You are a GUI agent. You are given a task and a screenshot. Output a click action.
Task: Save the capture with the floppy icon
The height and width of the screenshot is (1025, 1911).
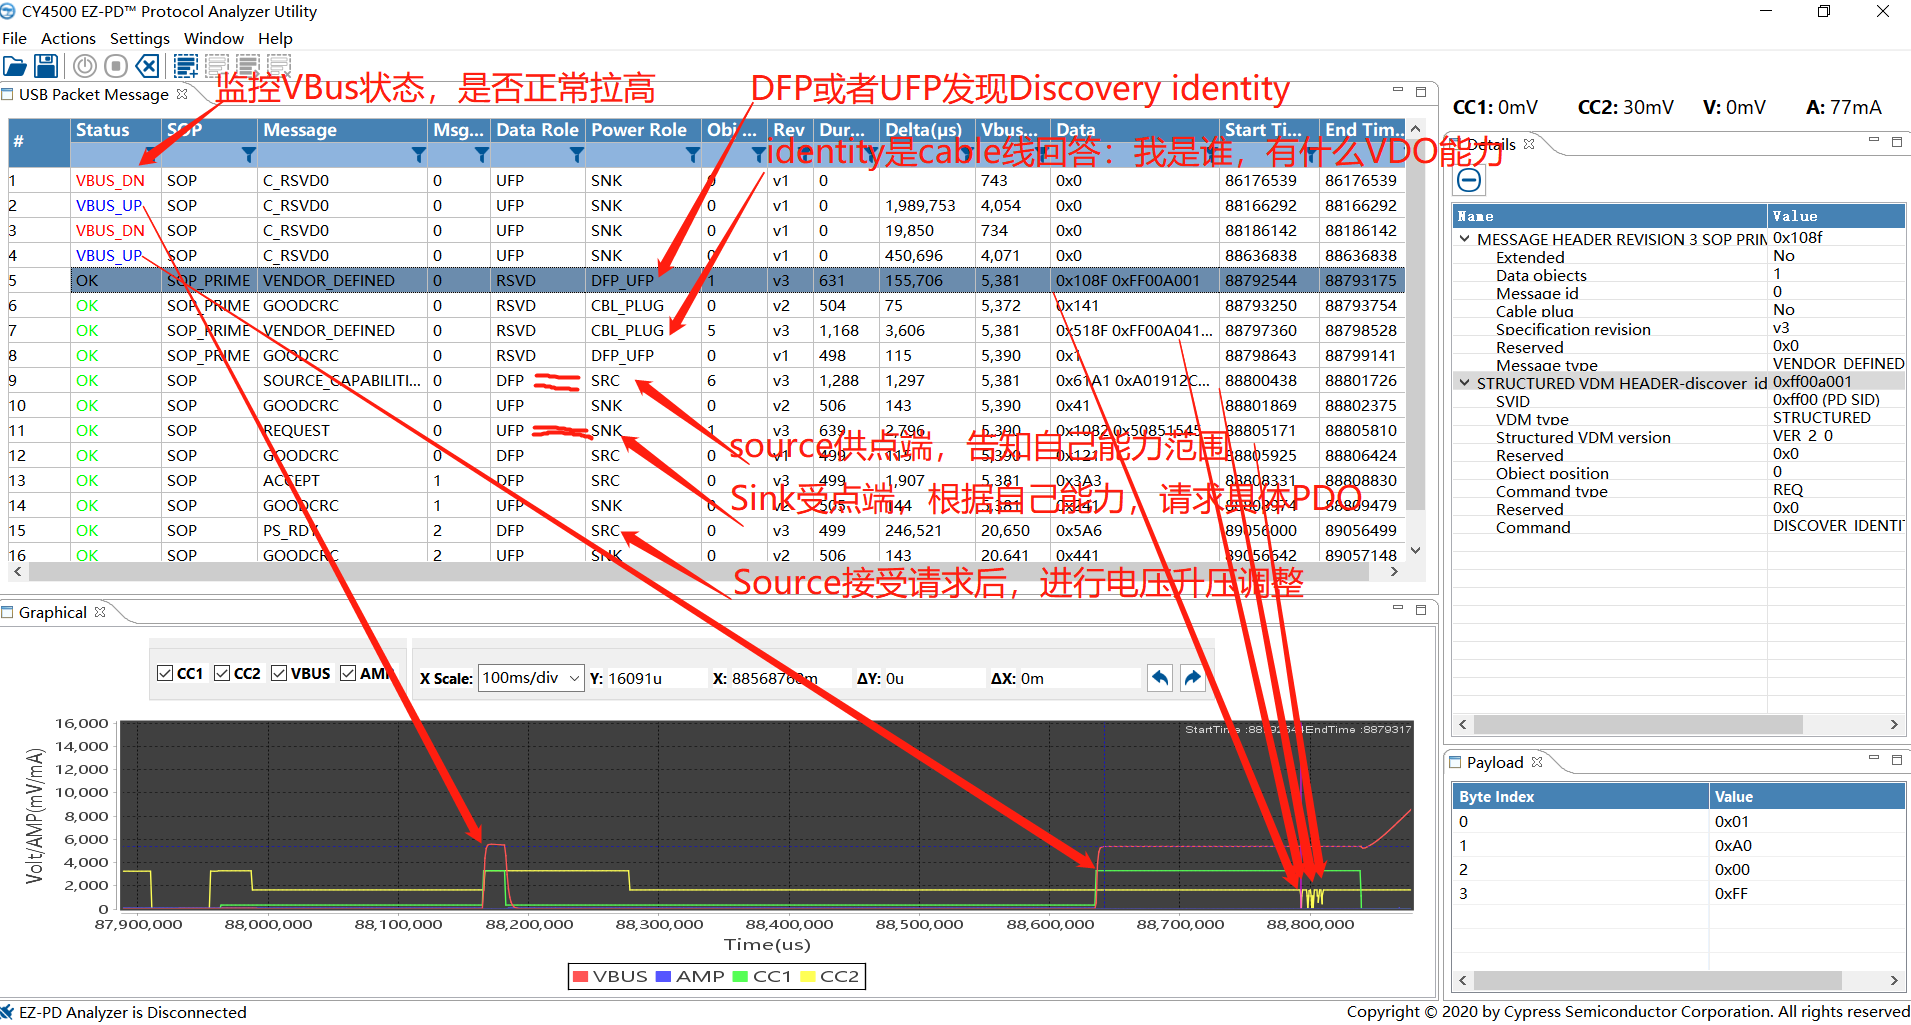[x=46, y=67]
